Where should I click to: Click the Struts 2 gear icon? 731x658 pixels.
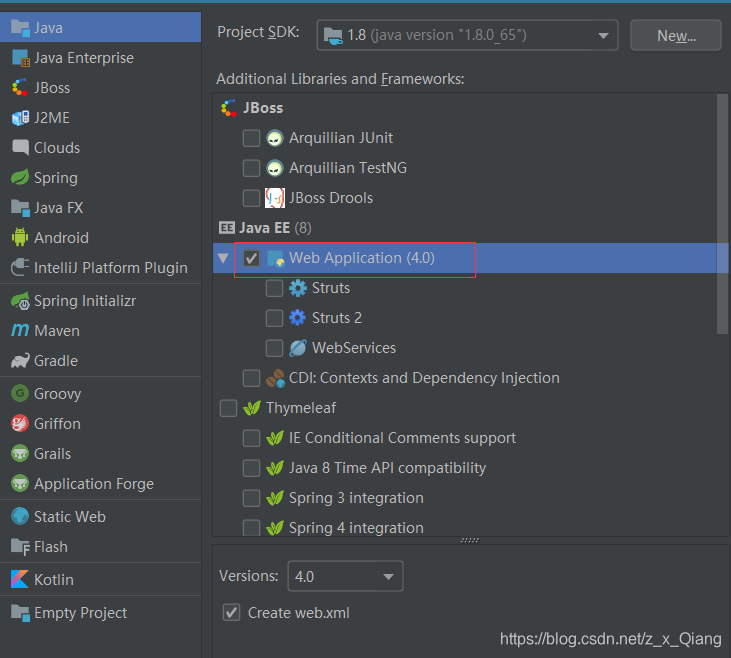point(297,318)
